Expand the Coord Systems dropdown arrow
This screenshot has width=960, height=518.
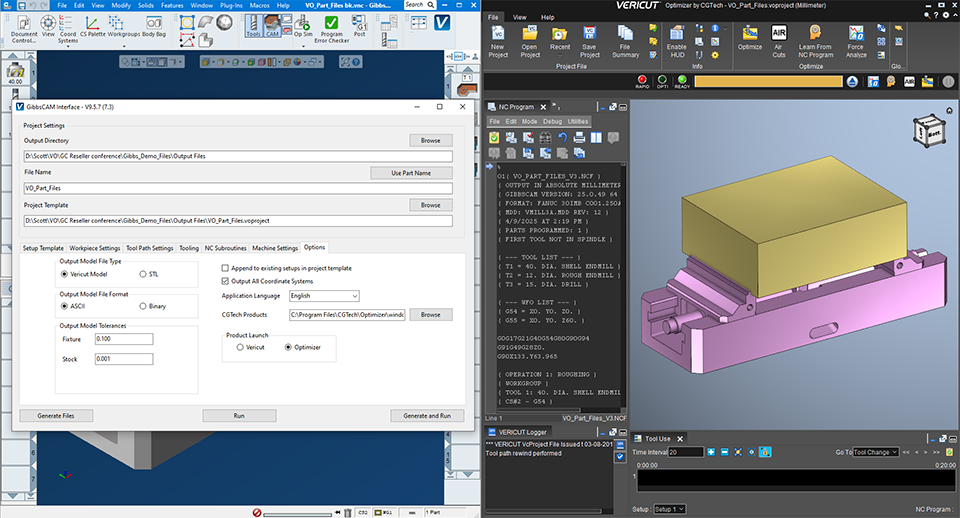(68, 46)
